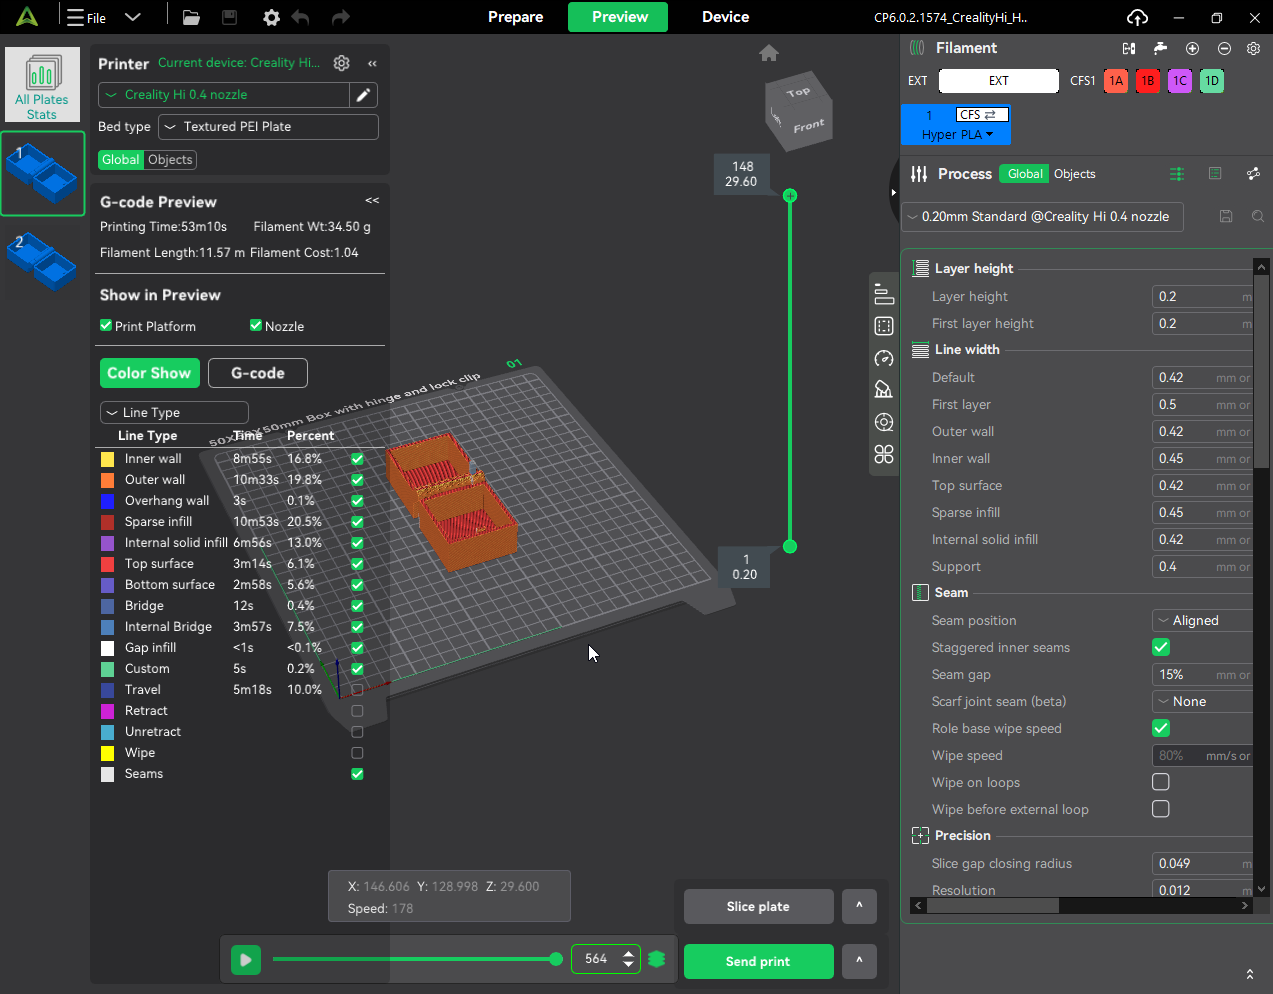Open the File menu
Screen dimensions: 1273x994
(88, 17)
